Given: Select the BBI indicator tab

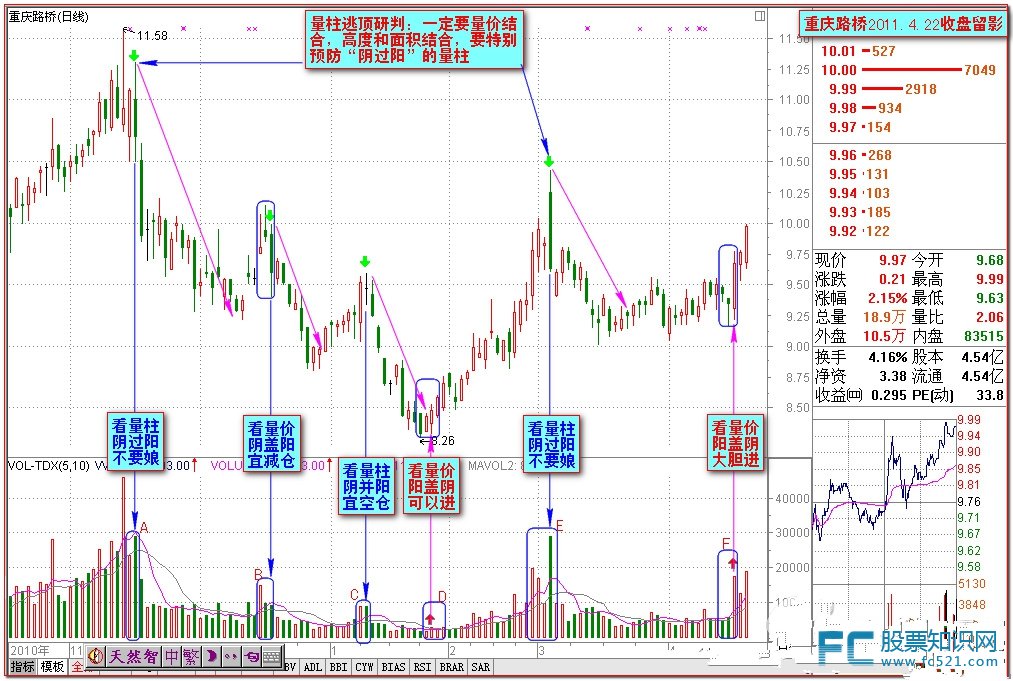Looking at the screenshot, I should (x=339, y=667).
